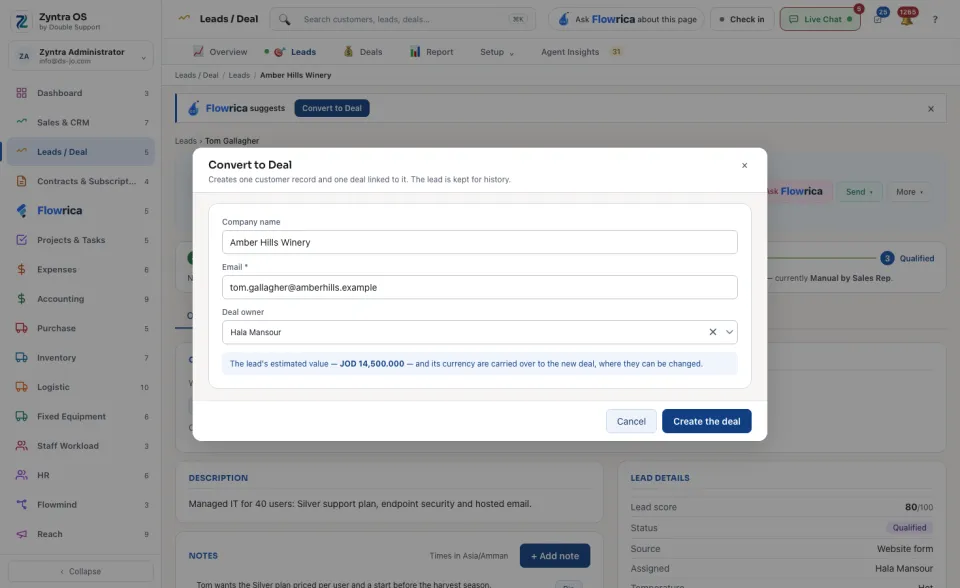
Task: Click the Qualified status badge
Action: click(909, 528)
